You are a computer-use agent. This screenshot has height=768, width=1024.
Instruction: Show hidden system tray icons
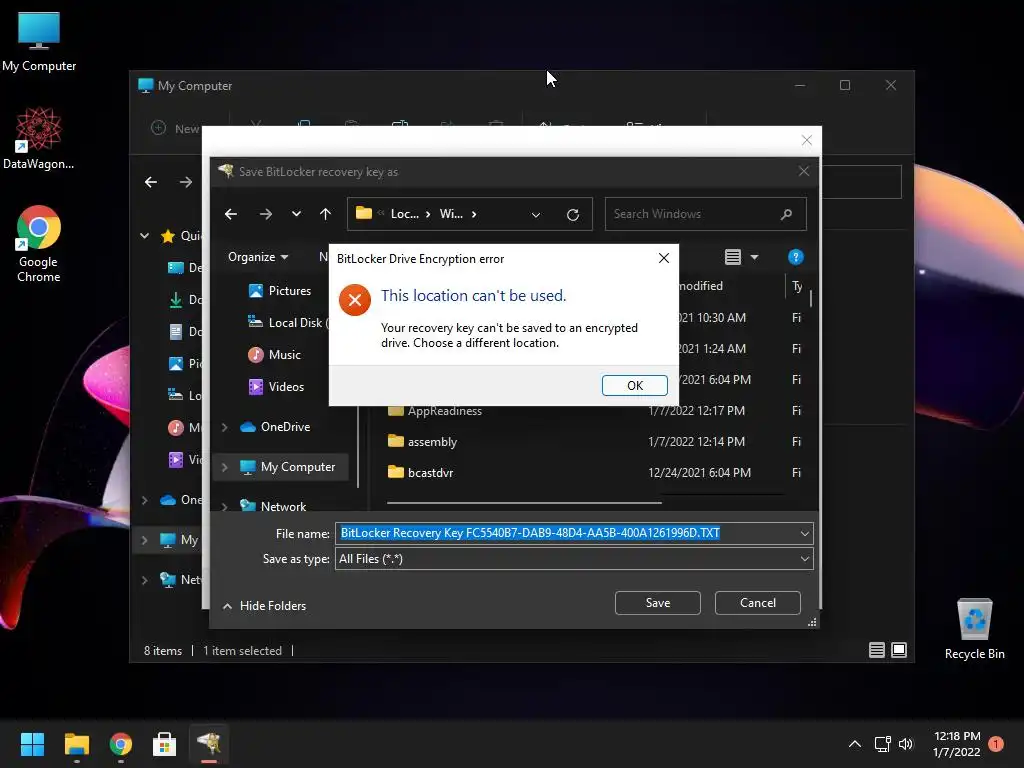854,744
